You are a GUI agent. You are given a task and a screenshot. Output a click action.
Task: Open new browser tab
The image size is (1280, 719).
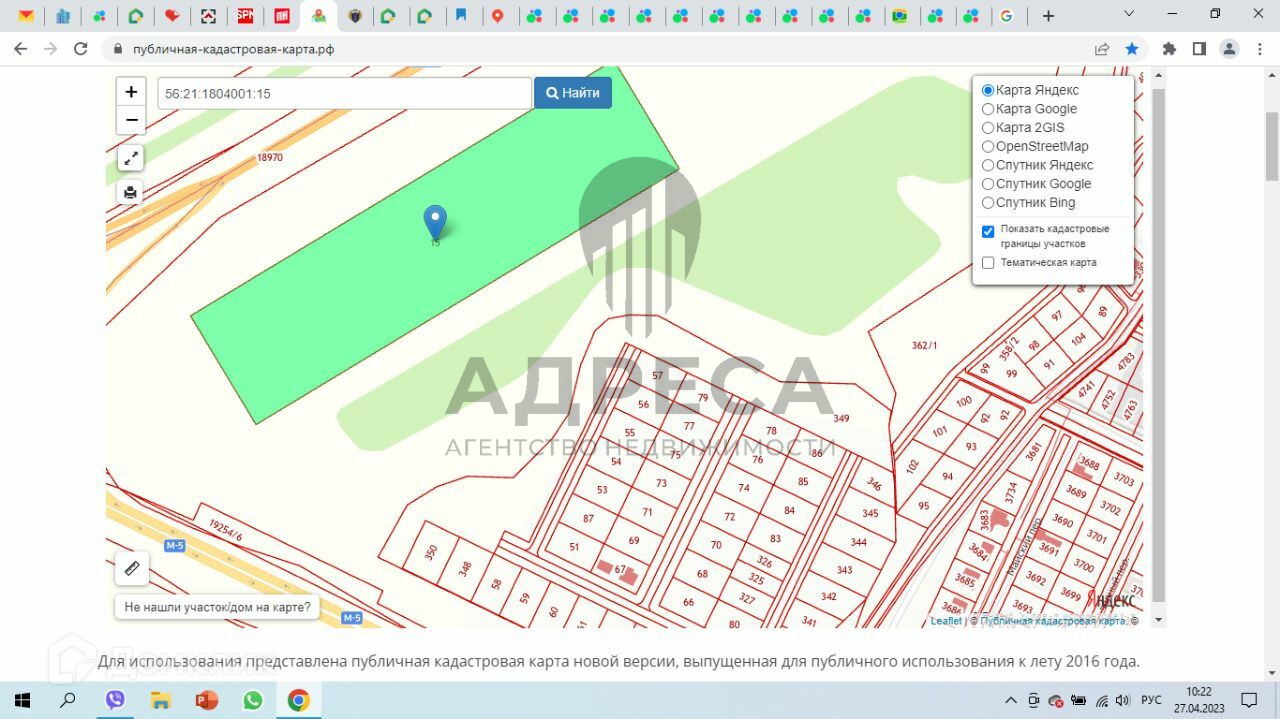click(x=1048, y=16)
